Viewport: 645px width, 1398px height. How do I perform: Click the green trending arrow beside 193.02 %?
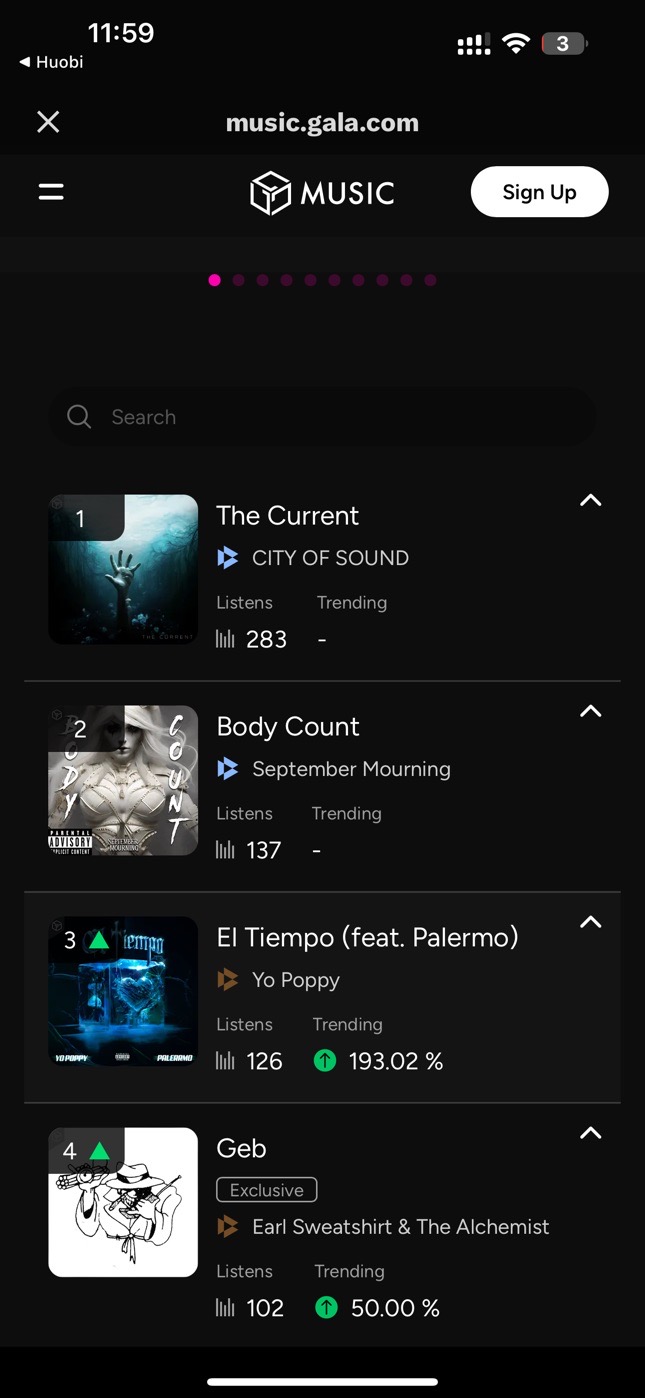[x=325, y=1061]
